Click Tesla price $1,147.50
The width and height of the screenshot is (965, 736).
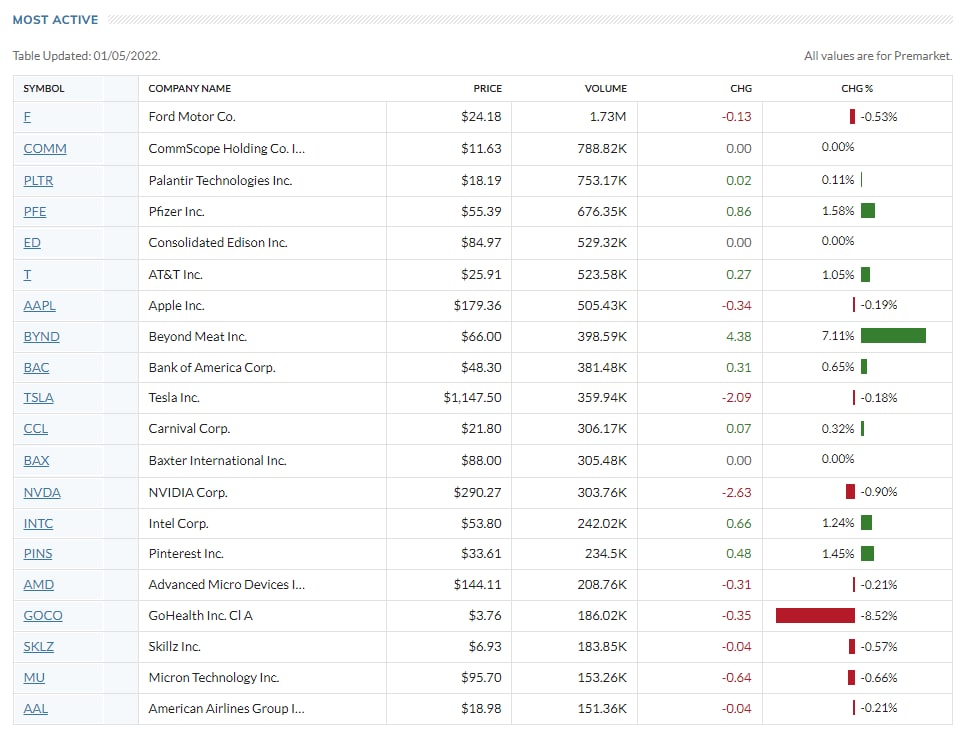tap(473, 398)
